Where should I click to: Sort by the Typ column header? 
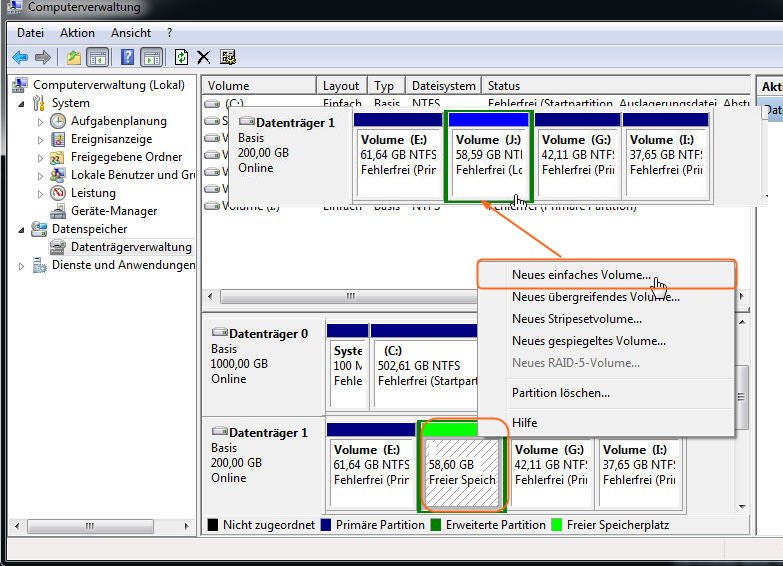coord(387,85)
